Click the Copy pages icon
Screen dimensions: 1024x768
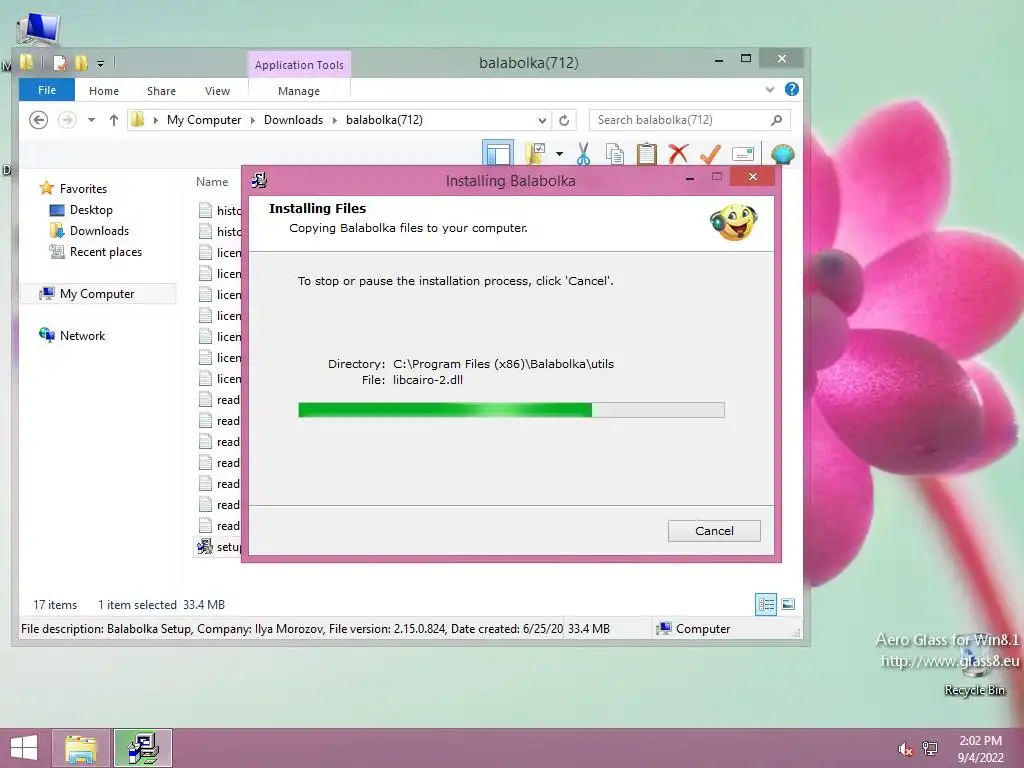615,154
